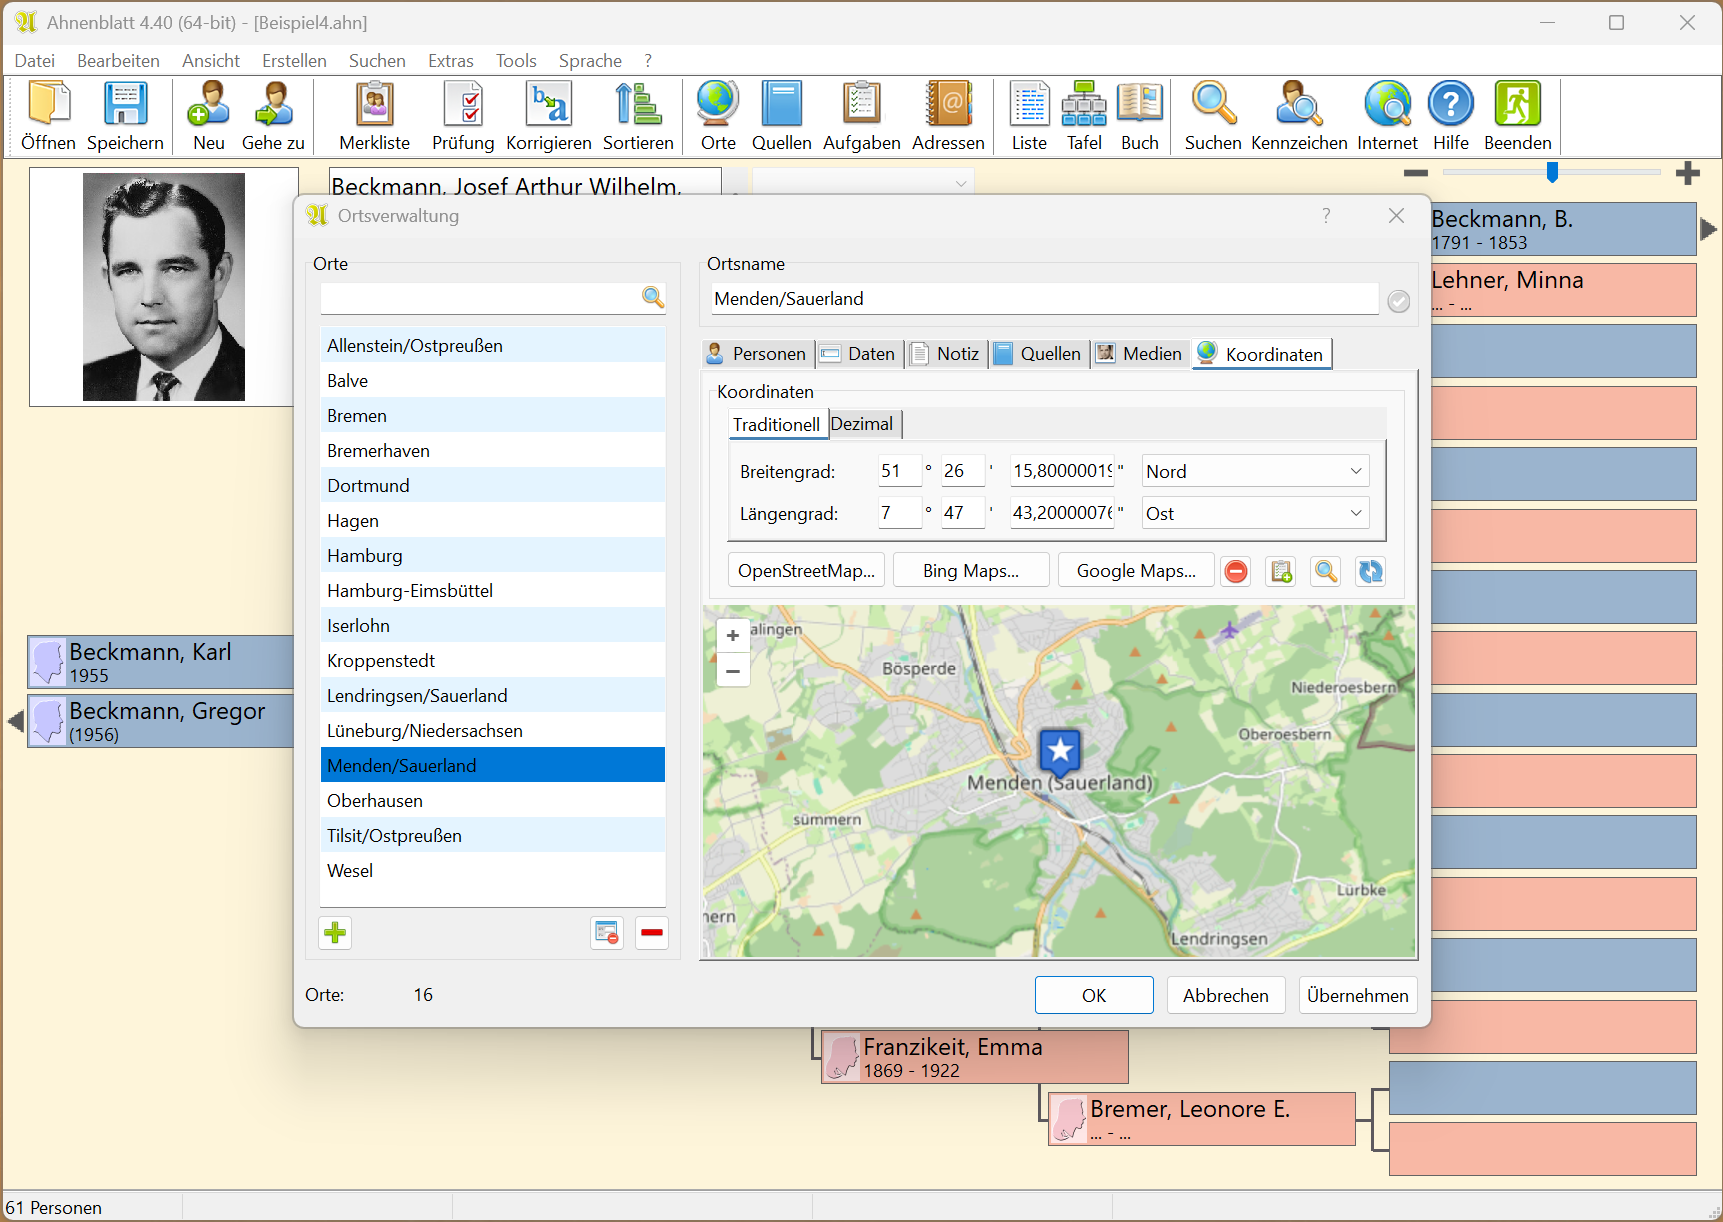Switch to the Dezimal coordinates tab
1723x1222 pixels.
click(862, 424)
